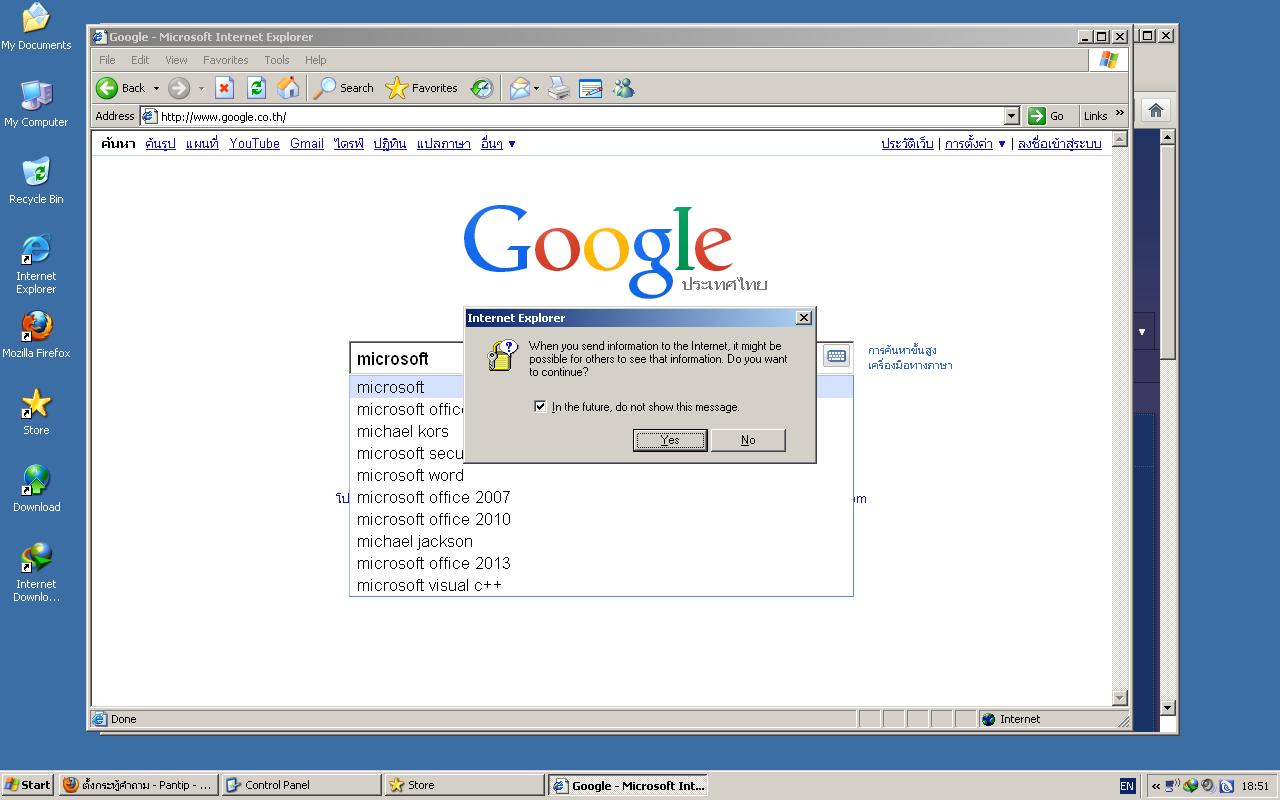Image resolution: width=1280 pixels, height=800 pixels.
Task: Open the การตั้งค่า settings dropdown on Google
Action: point(975,144)
